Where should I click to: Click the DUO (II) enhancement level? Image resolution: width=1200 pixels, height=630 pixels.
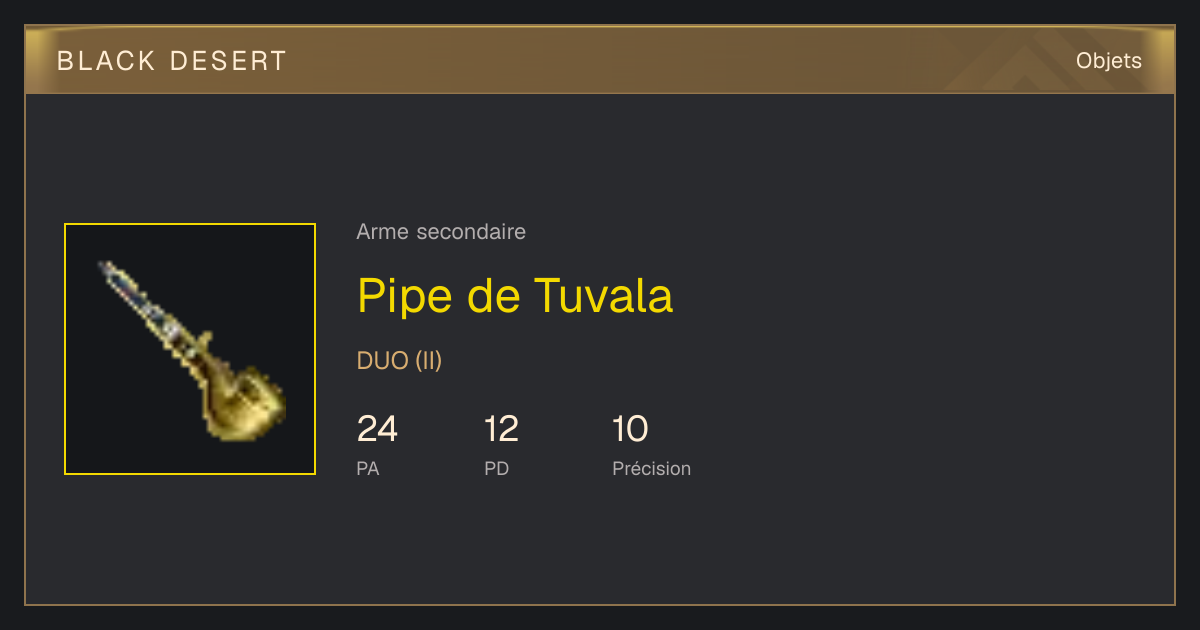click(399, 361)
